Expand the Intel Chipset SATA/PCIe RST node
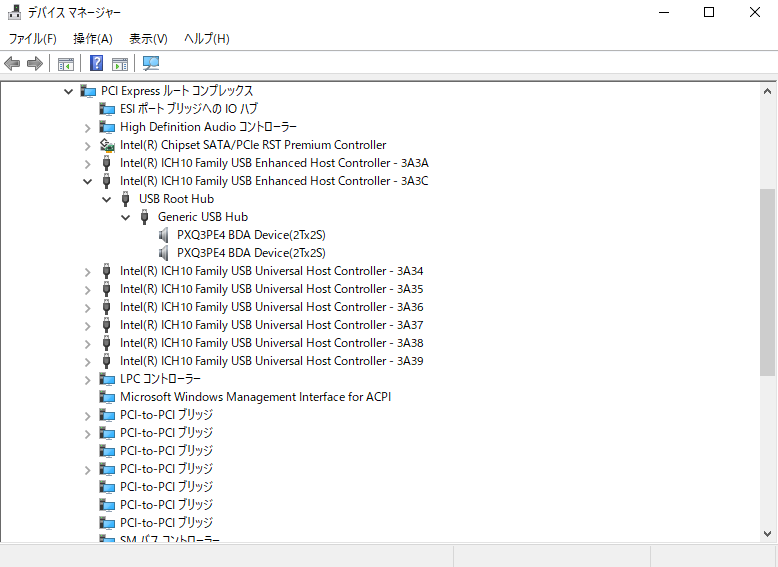Viewport: 778px width, 567px height. point(88,146)
